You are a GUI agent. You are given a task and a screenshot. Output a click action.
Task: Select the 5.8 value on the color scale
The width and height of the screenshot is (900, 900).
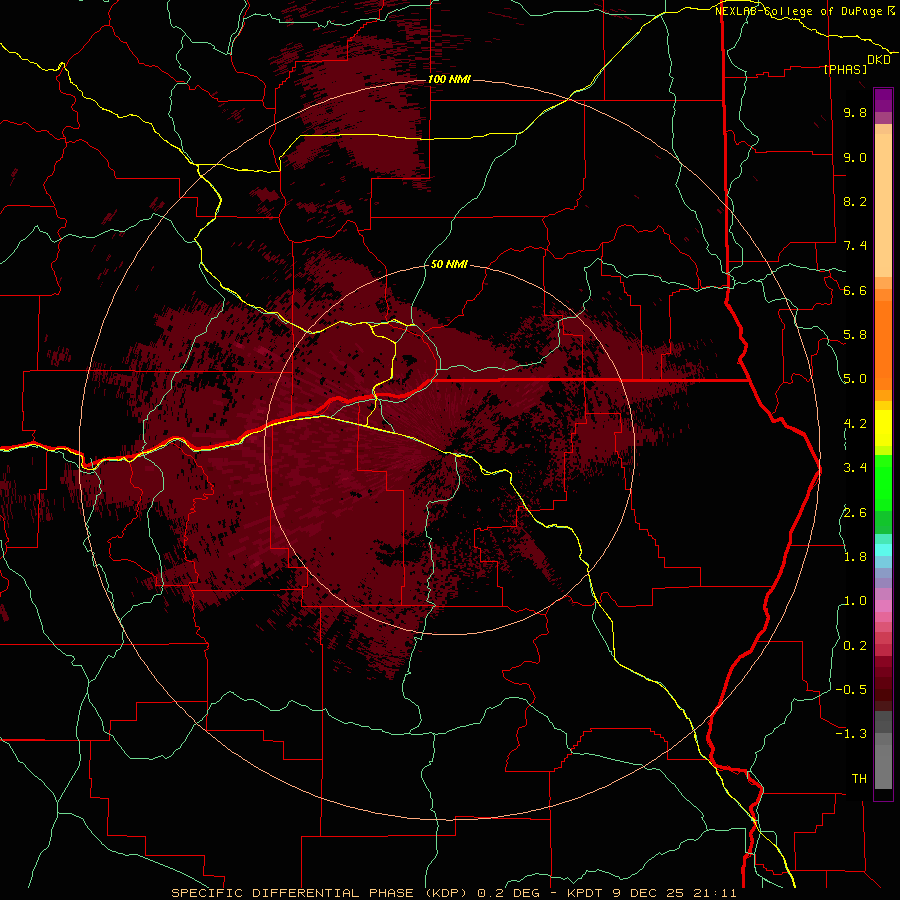coord(855,335)
